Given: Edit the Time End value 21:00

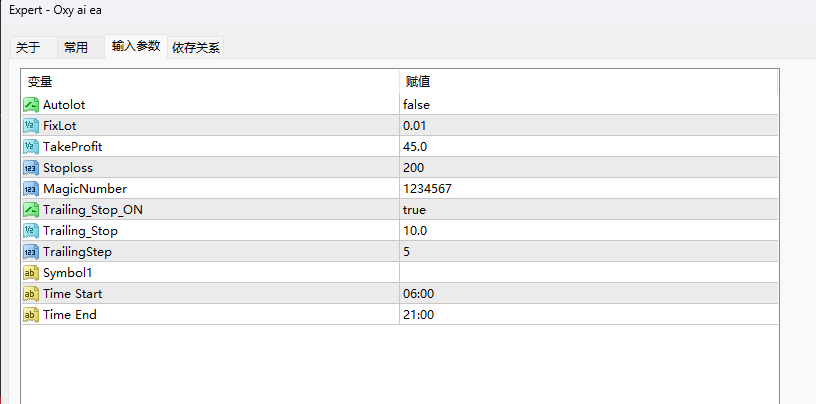Looking at the screenshot, I should 418,315.
